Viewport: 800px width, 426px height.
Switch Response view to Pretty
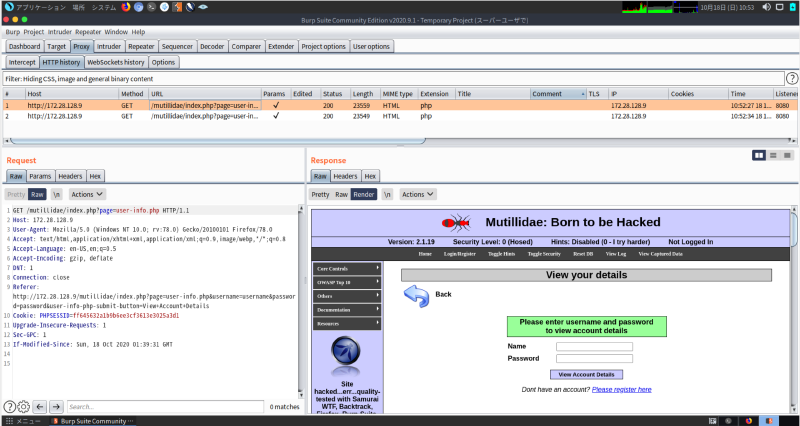tap(320, 194)
